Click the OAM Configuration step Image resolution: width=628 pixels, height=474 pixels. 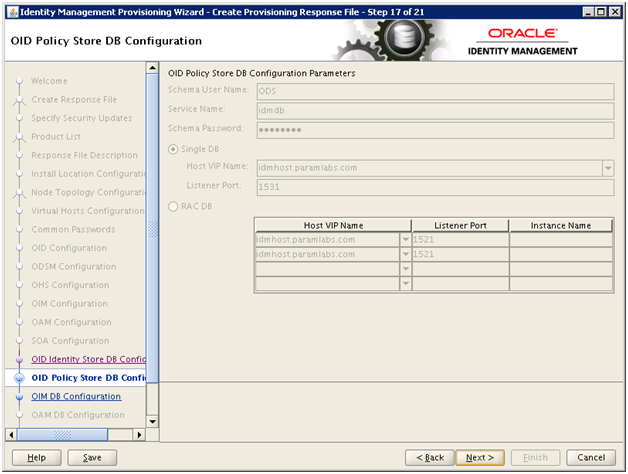pyautogui.click(x=71, y=322)
